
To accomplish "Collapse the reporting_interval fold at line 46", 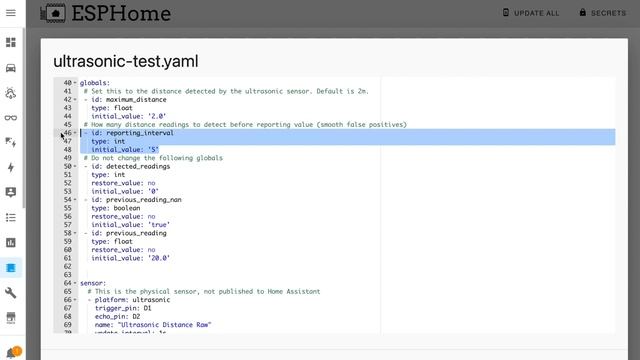I will coord(75,133).
